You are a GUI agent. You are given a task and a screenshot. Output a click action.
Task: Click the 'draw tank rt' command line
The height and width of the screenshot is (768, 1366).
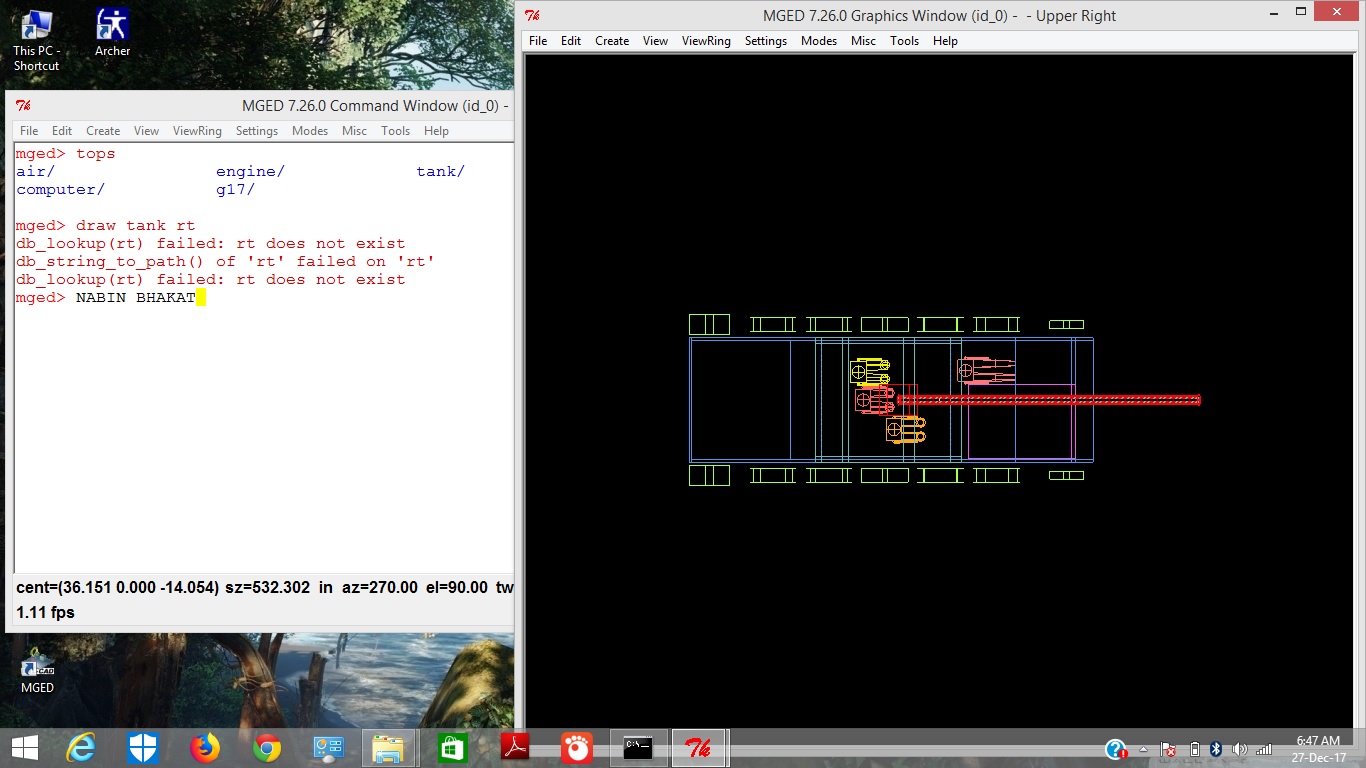coord(106,226)
